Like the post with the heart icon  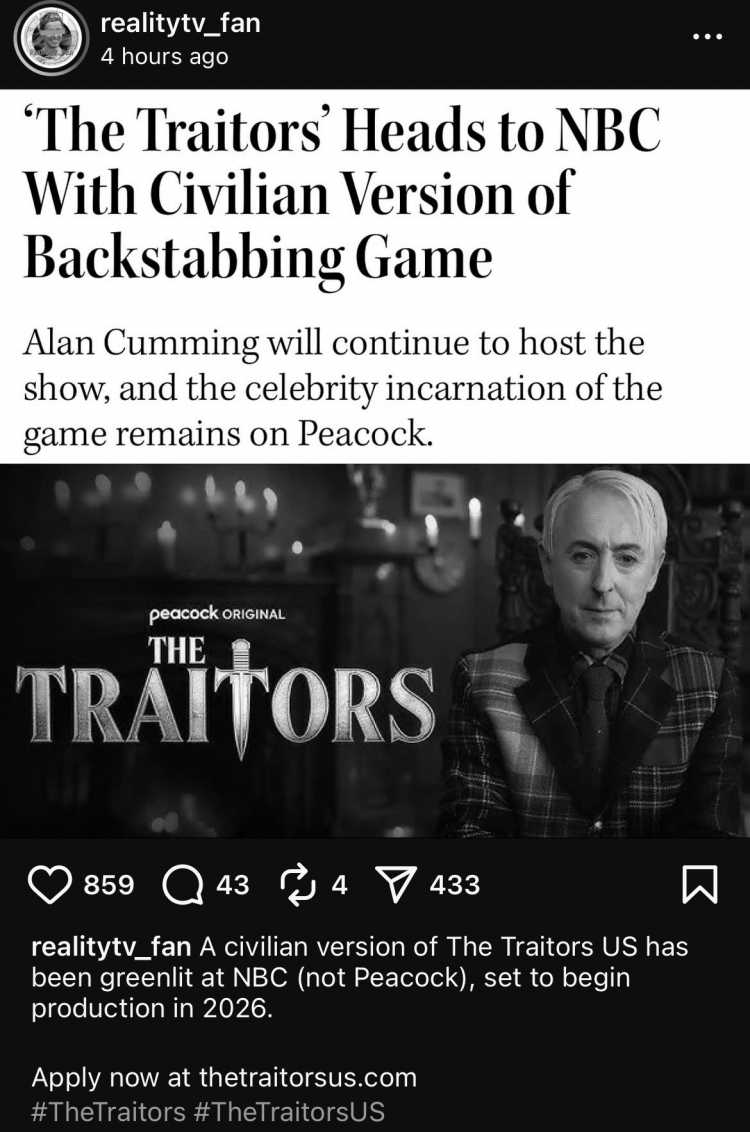[50, 885]
